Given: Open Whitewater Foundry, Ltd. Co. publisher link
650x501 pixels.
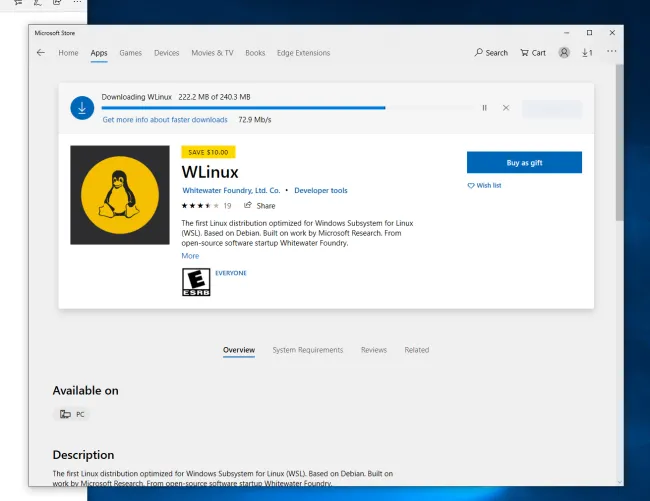Looking at the screenshot, I should coord(231,191).
